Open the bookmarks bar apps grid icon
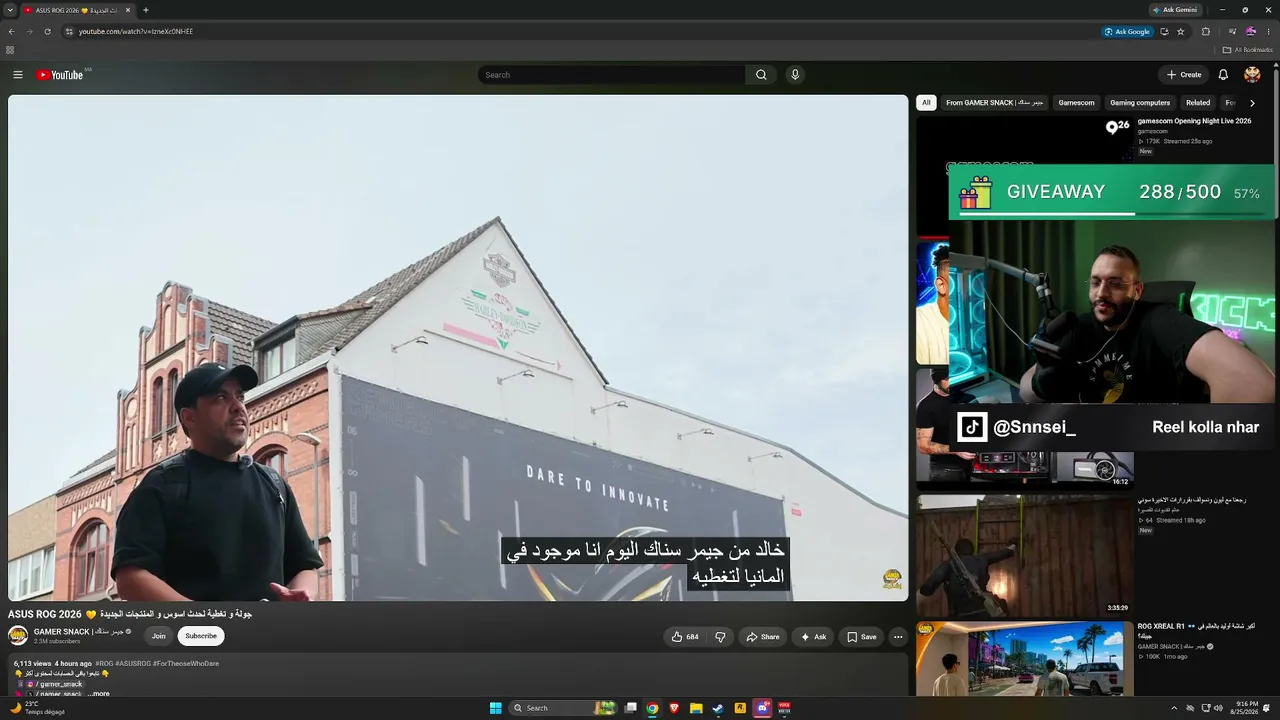Image resolution: width=1280 pixels, height=720 pixels. point(10,50)
